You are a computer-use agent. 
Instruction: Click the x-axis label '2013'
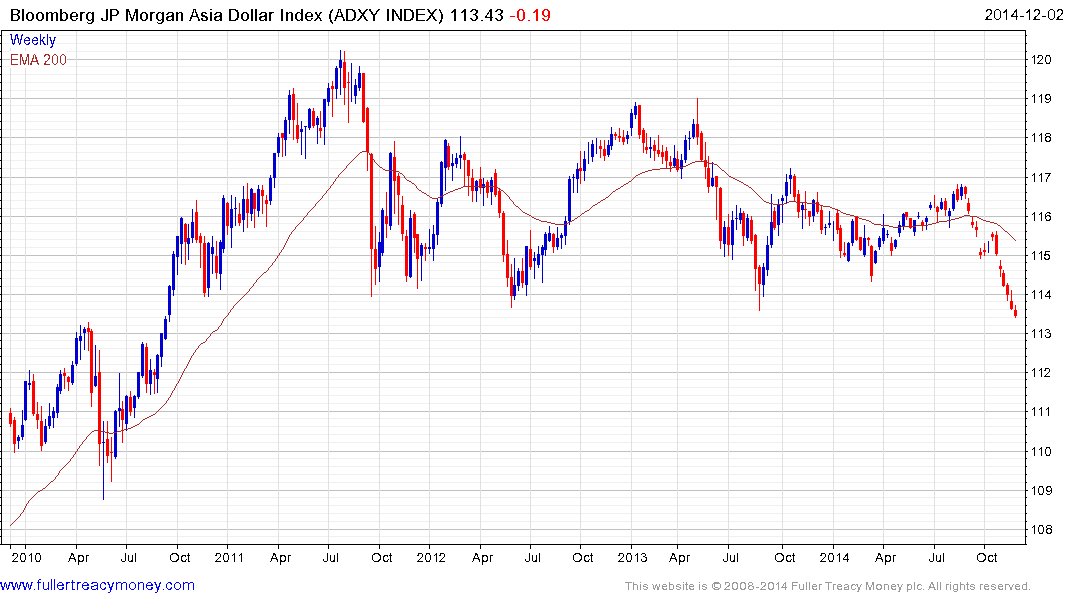click(632, 557)
